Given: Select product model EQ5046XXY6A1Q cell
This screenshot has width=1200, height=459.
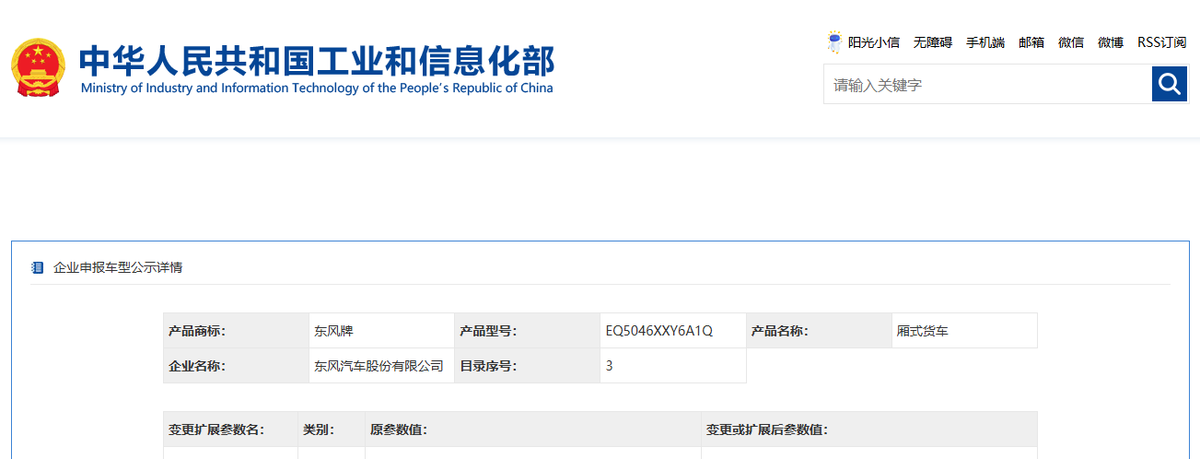Looking at the screenshot, I should click(x=659, y=331).
